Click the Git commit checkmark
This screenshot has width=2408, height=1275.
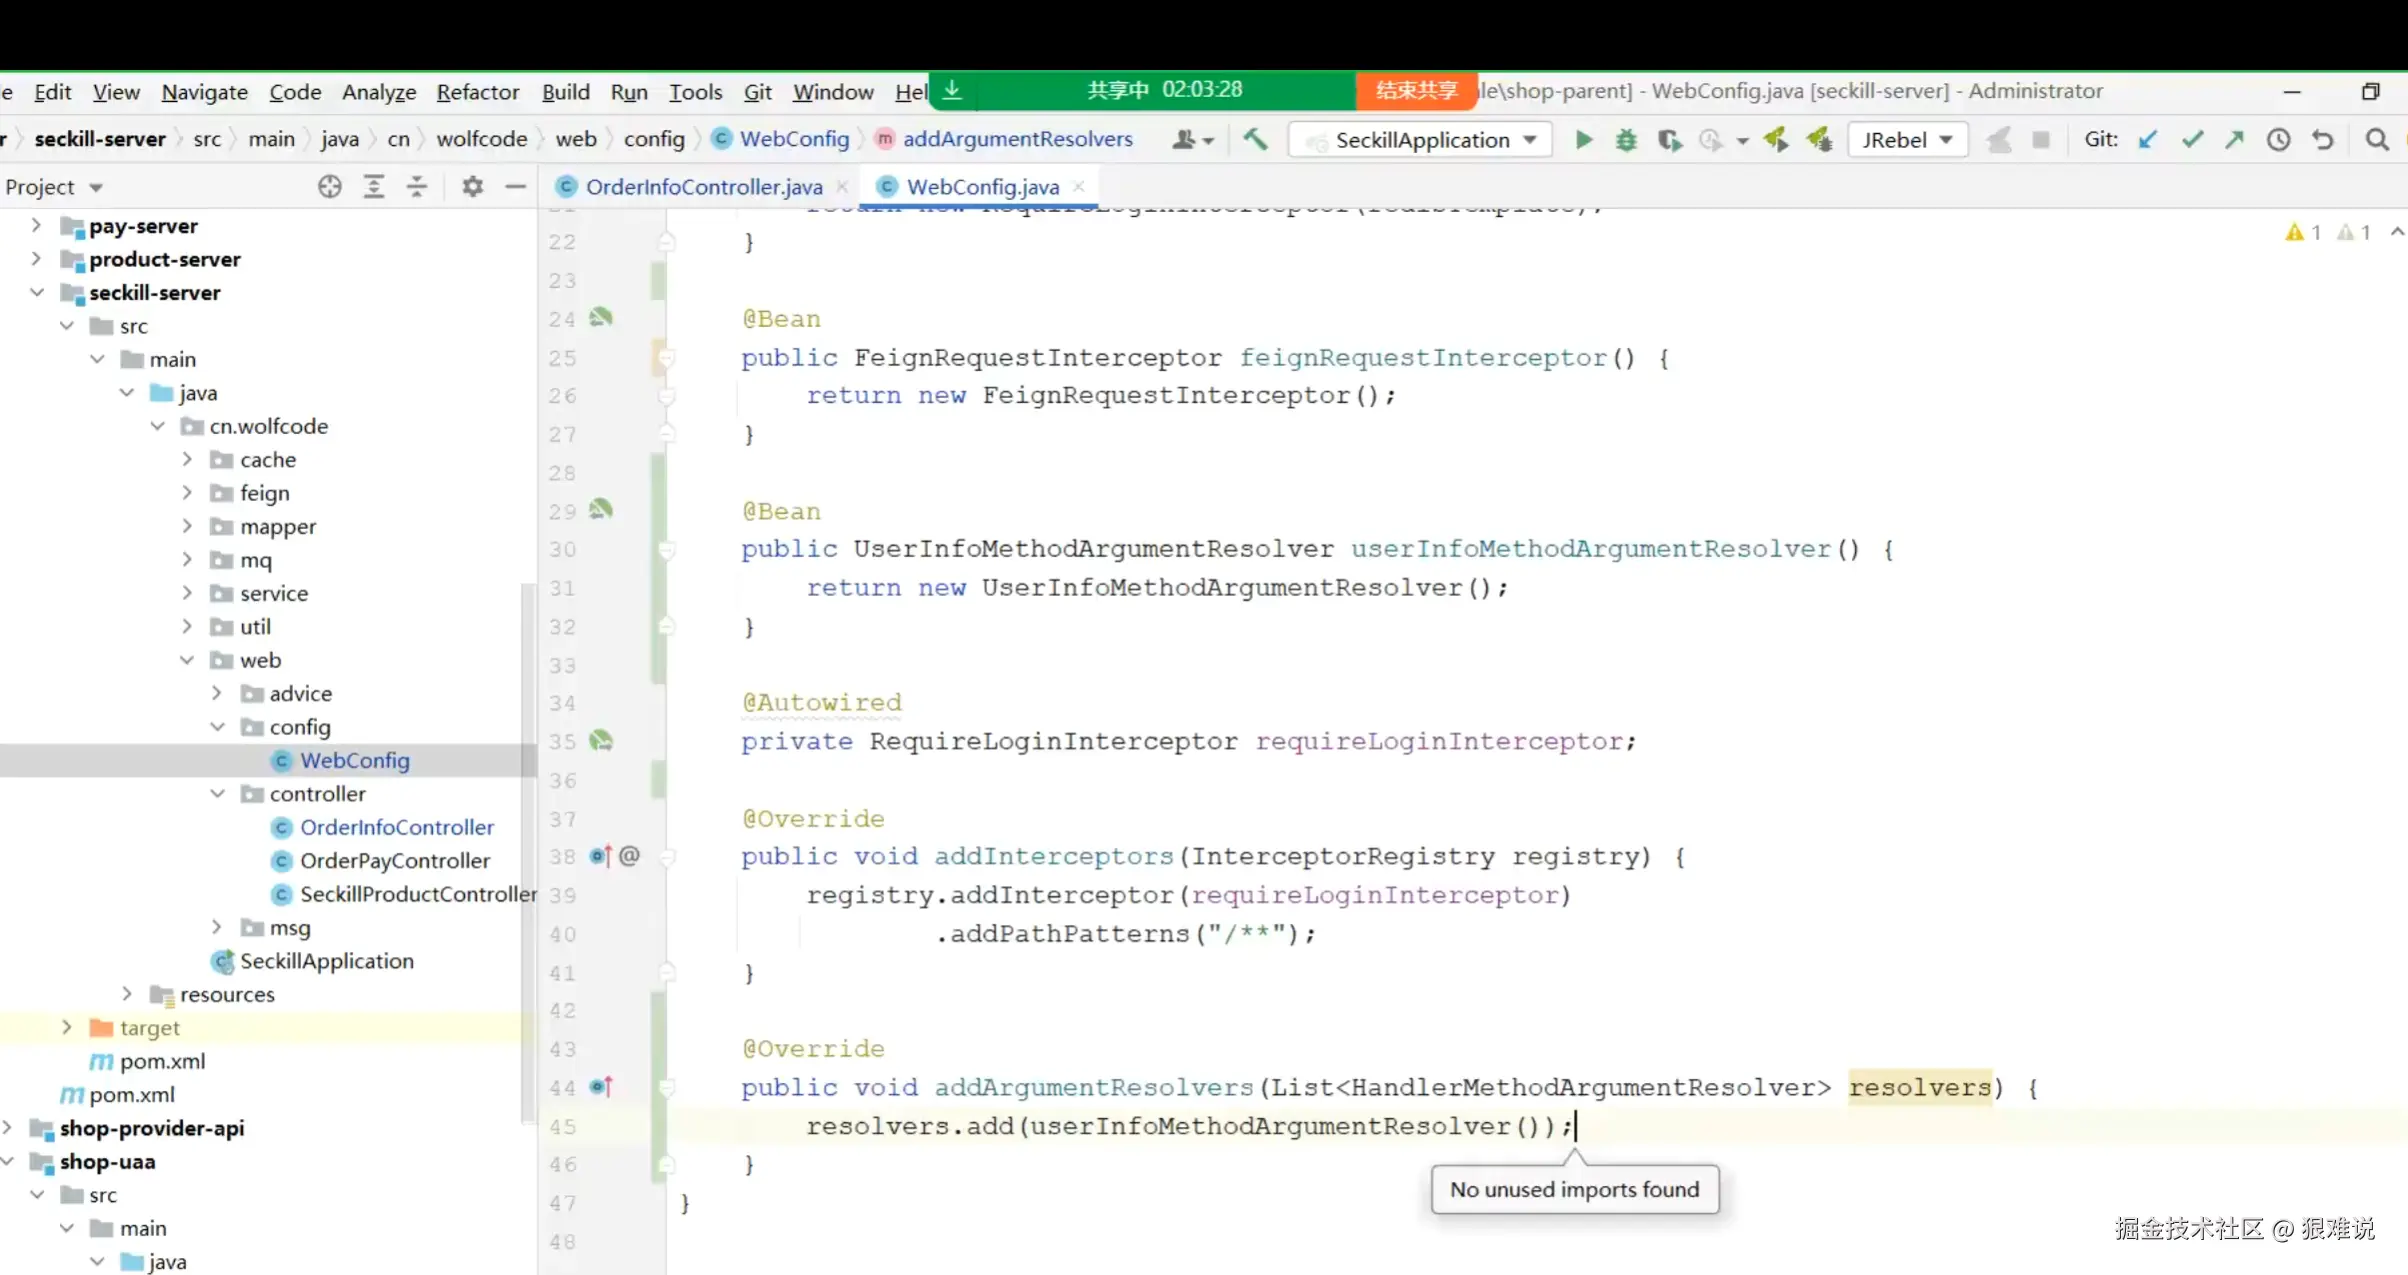(x=2192, y=140)
